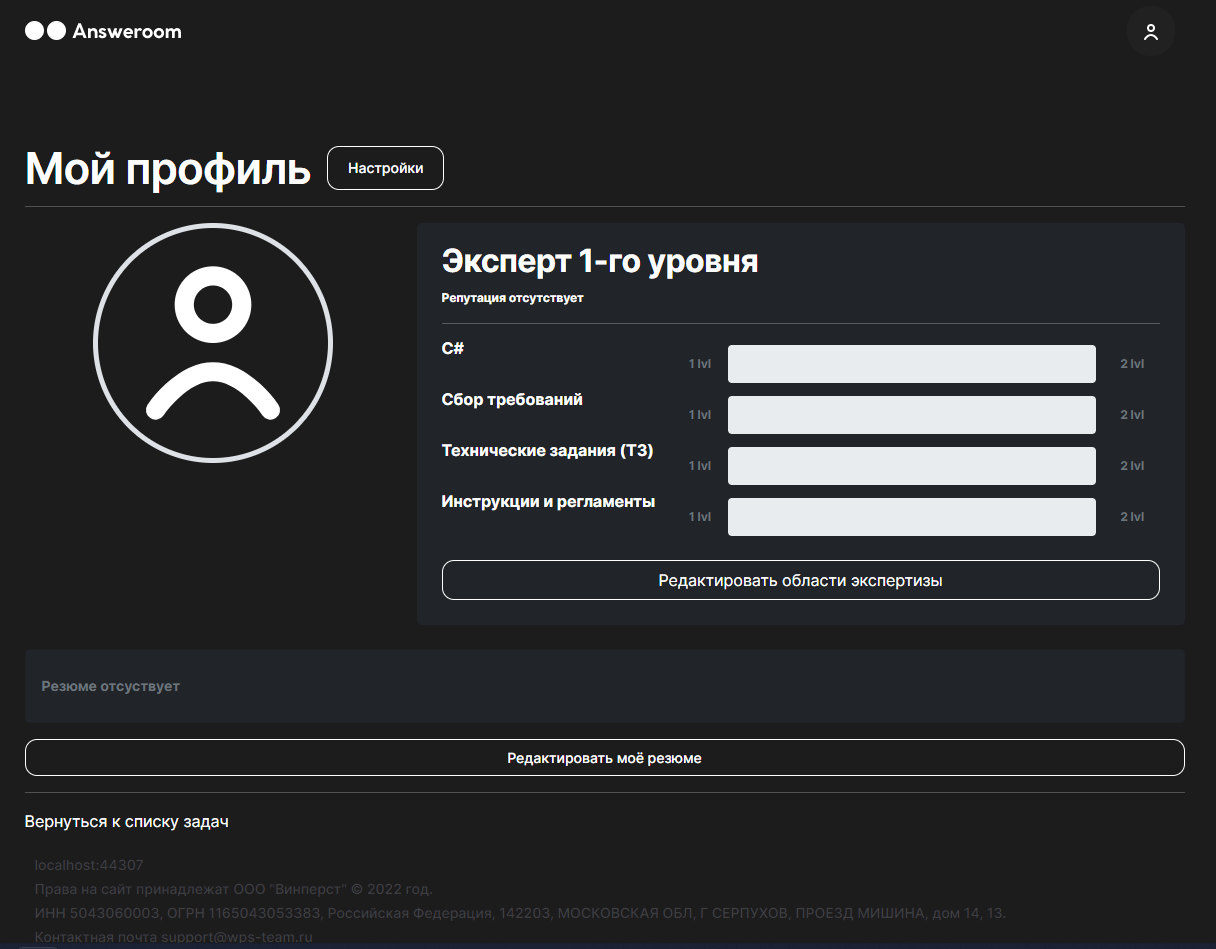Image resolution: width=1216 pixels, height=949 pixels.
Task: Click the Инструкции и регламенты progress bar
Action: pyautogui.click(x=912, y=517)
